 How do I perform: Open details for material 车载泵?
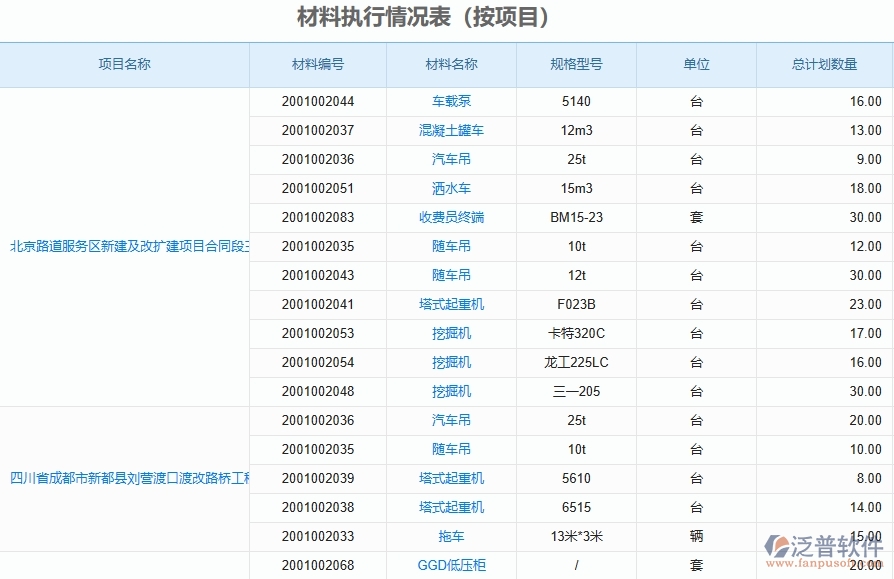(x=449, y=101)
